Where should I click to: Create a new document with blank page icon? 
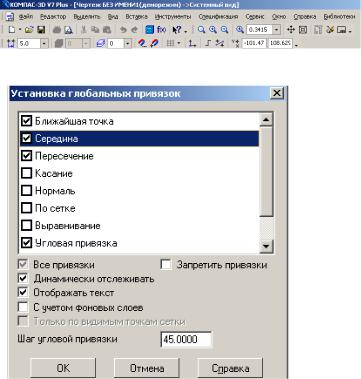12,30
